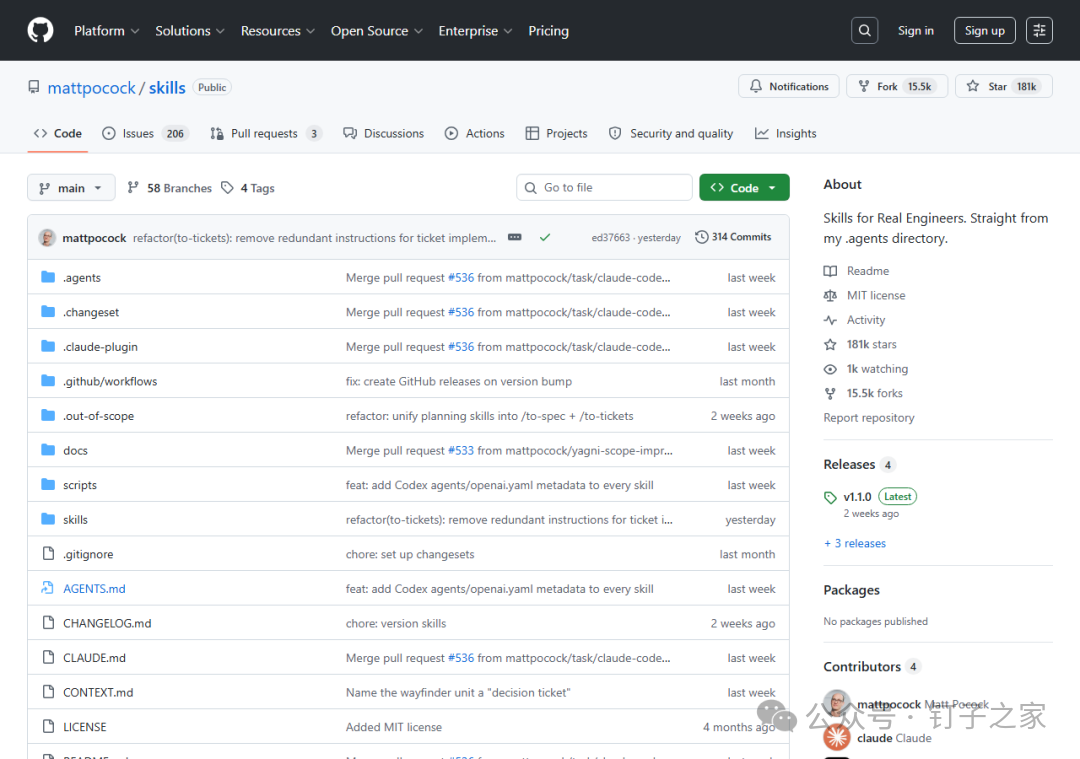
Task: Click the docs folder icon
Action: pos(48,450)
